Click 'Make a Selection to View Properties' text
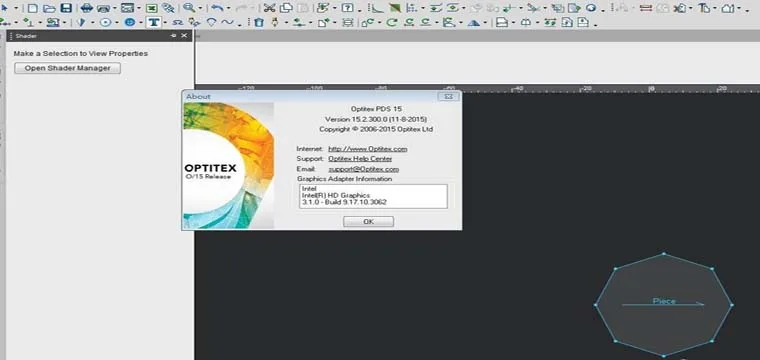The image size is (760, 360). pyautogui.click(x=80, y=54)
